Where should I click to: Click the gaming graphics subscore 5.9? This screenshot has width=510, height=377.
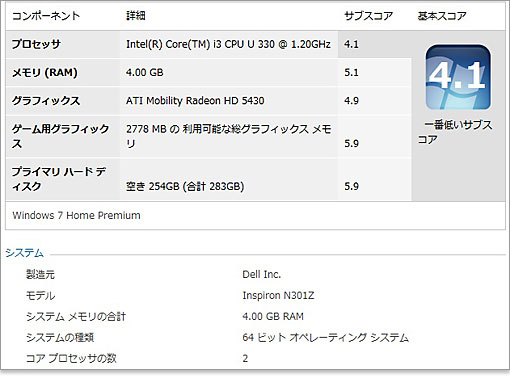pyautogui.click(x=351, y=143)
